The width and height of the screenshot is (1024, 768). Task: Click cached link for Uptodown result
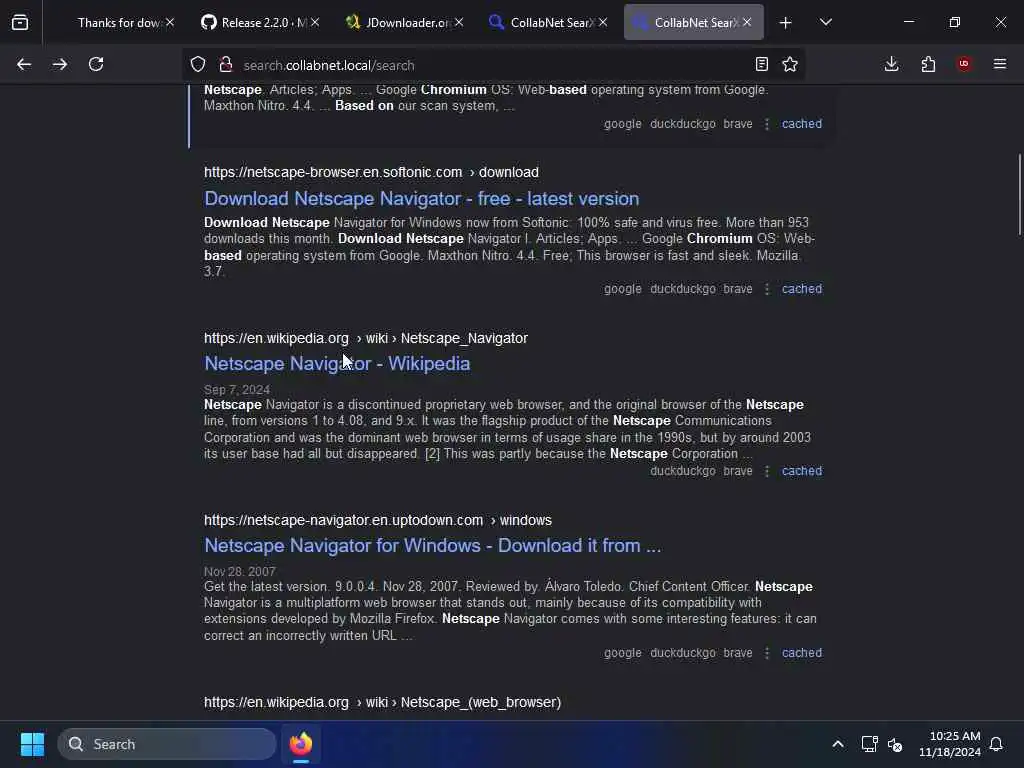coord(802,653)
